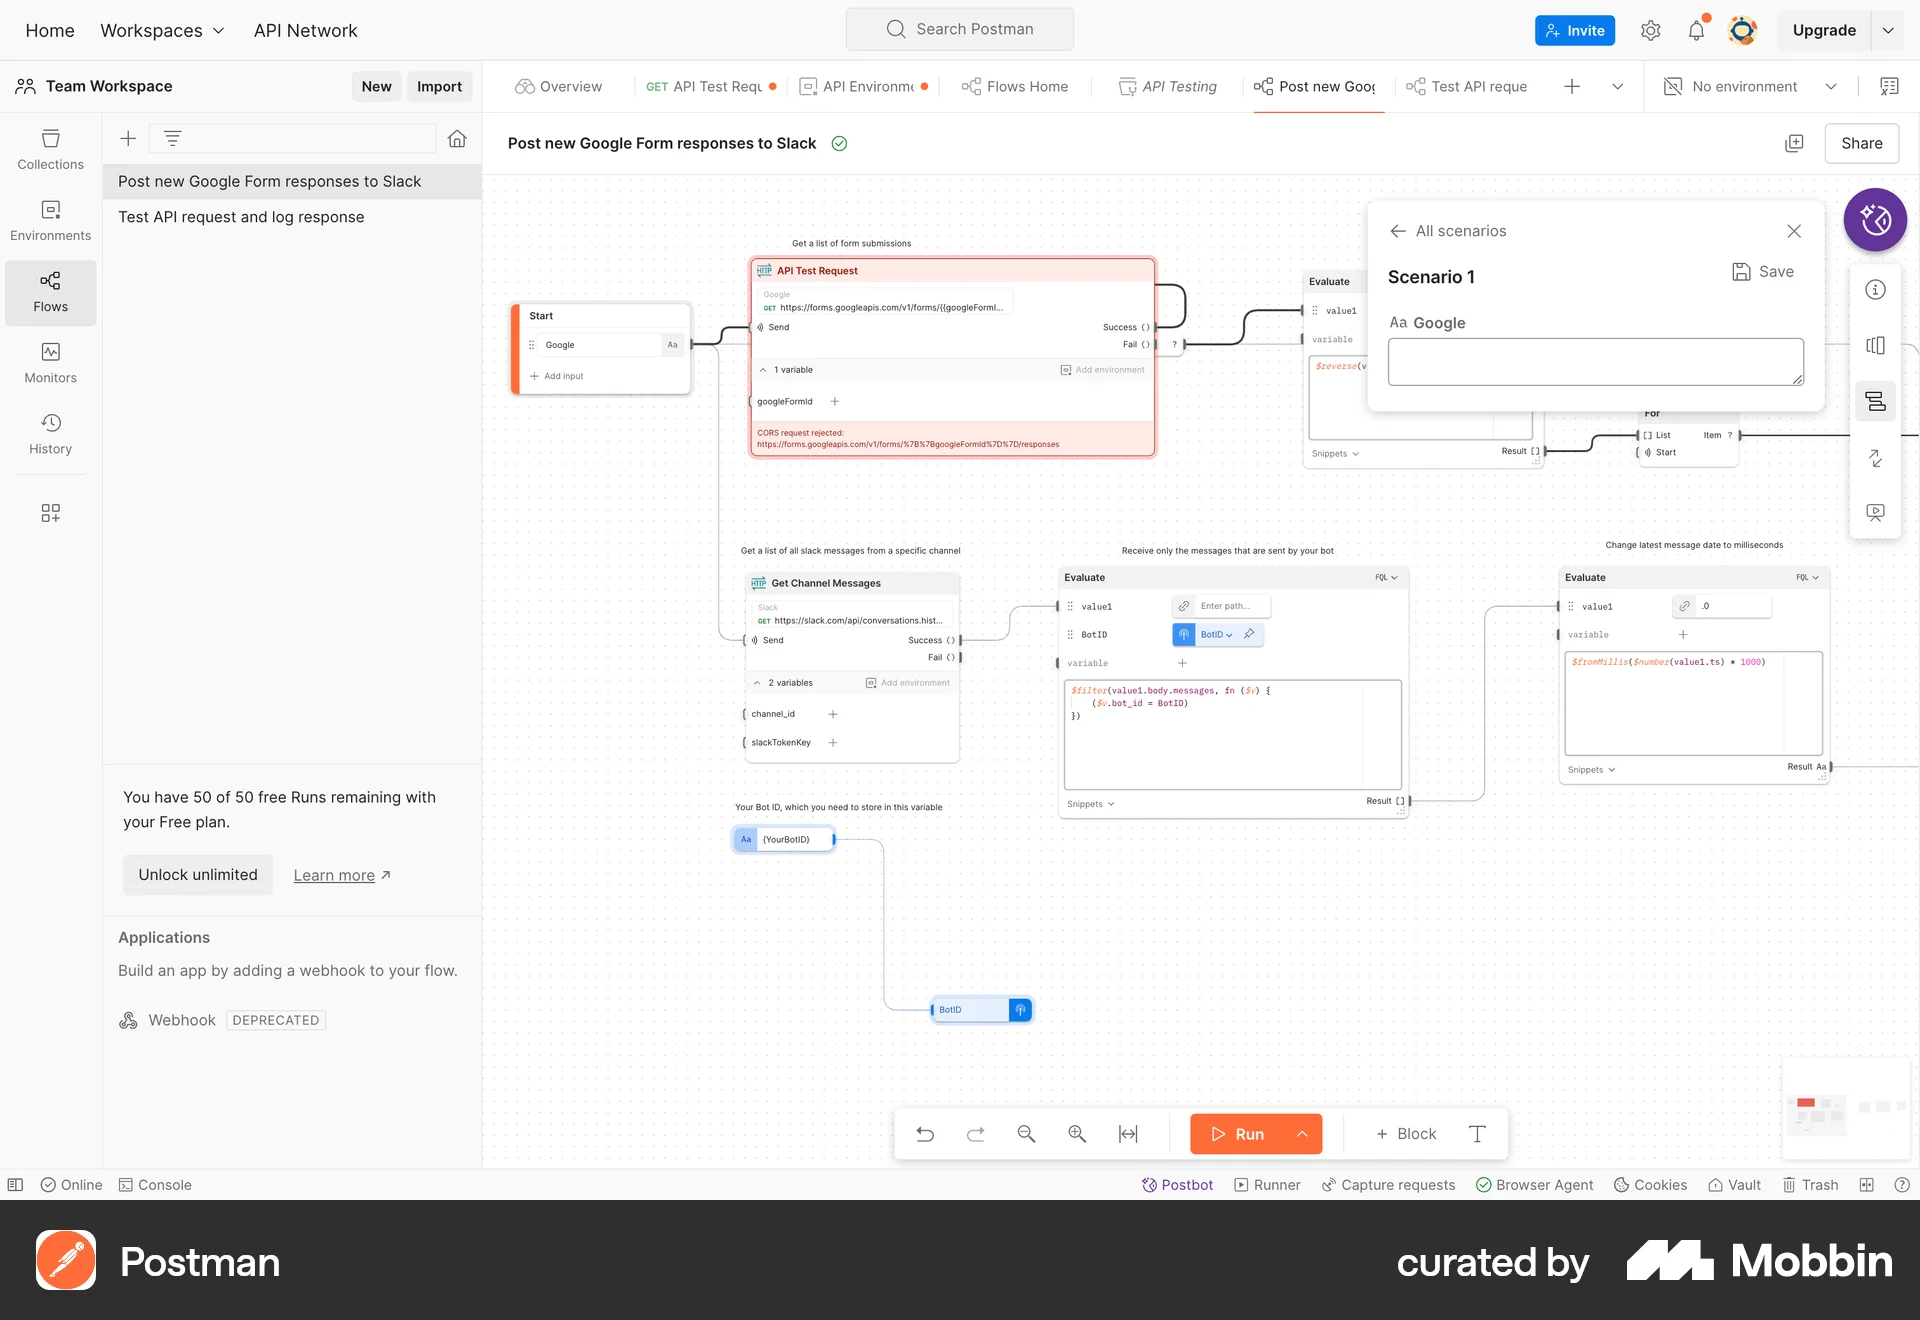Click fit-to-width canvas icon
Viewport: 1920px width, 1320px height.
tap(1128, 1133)
